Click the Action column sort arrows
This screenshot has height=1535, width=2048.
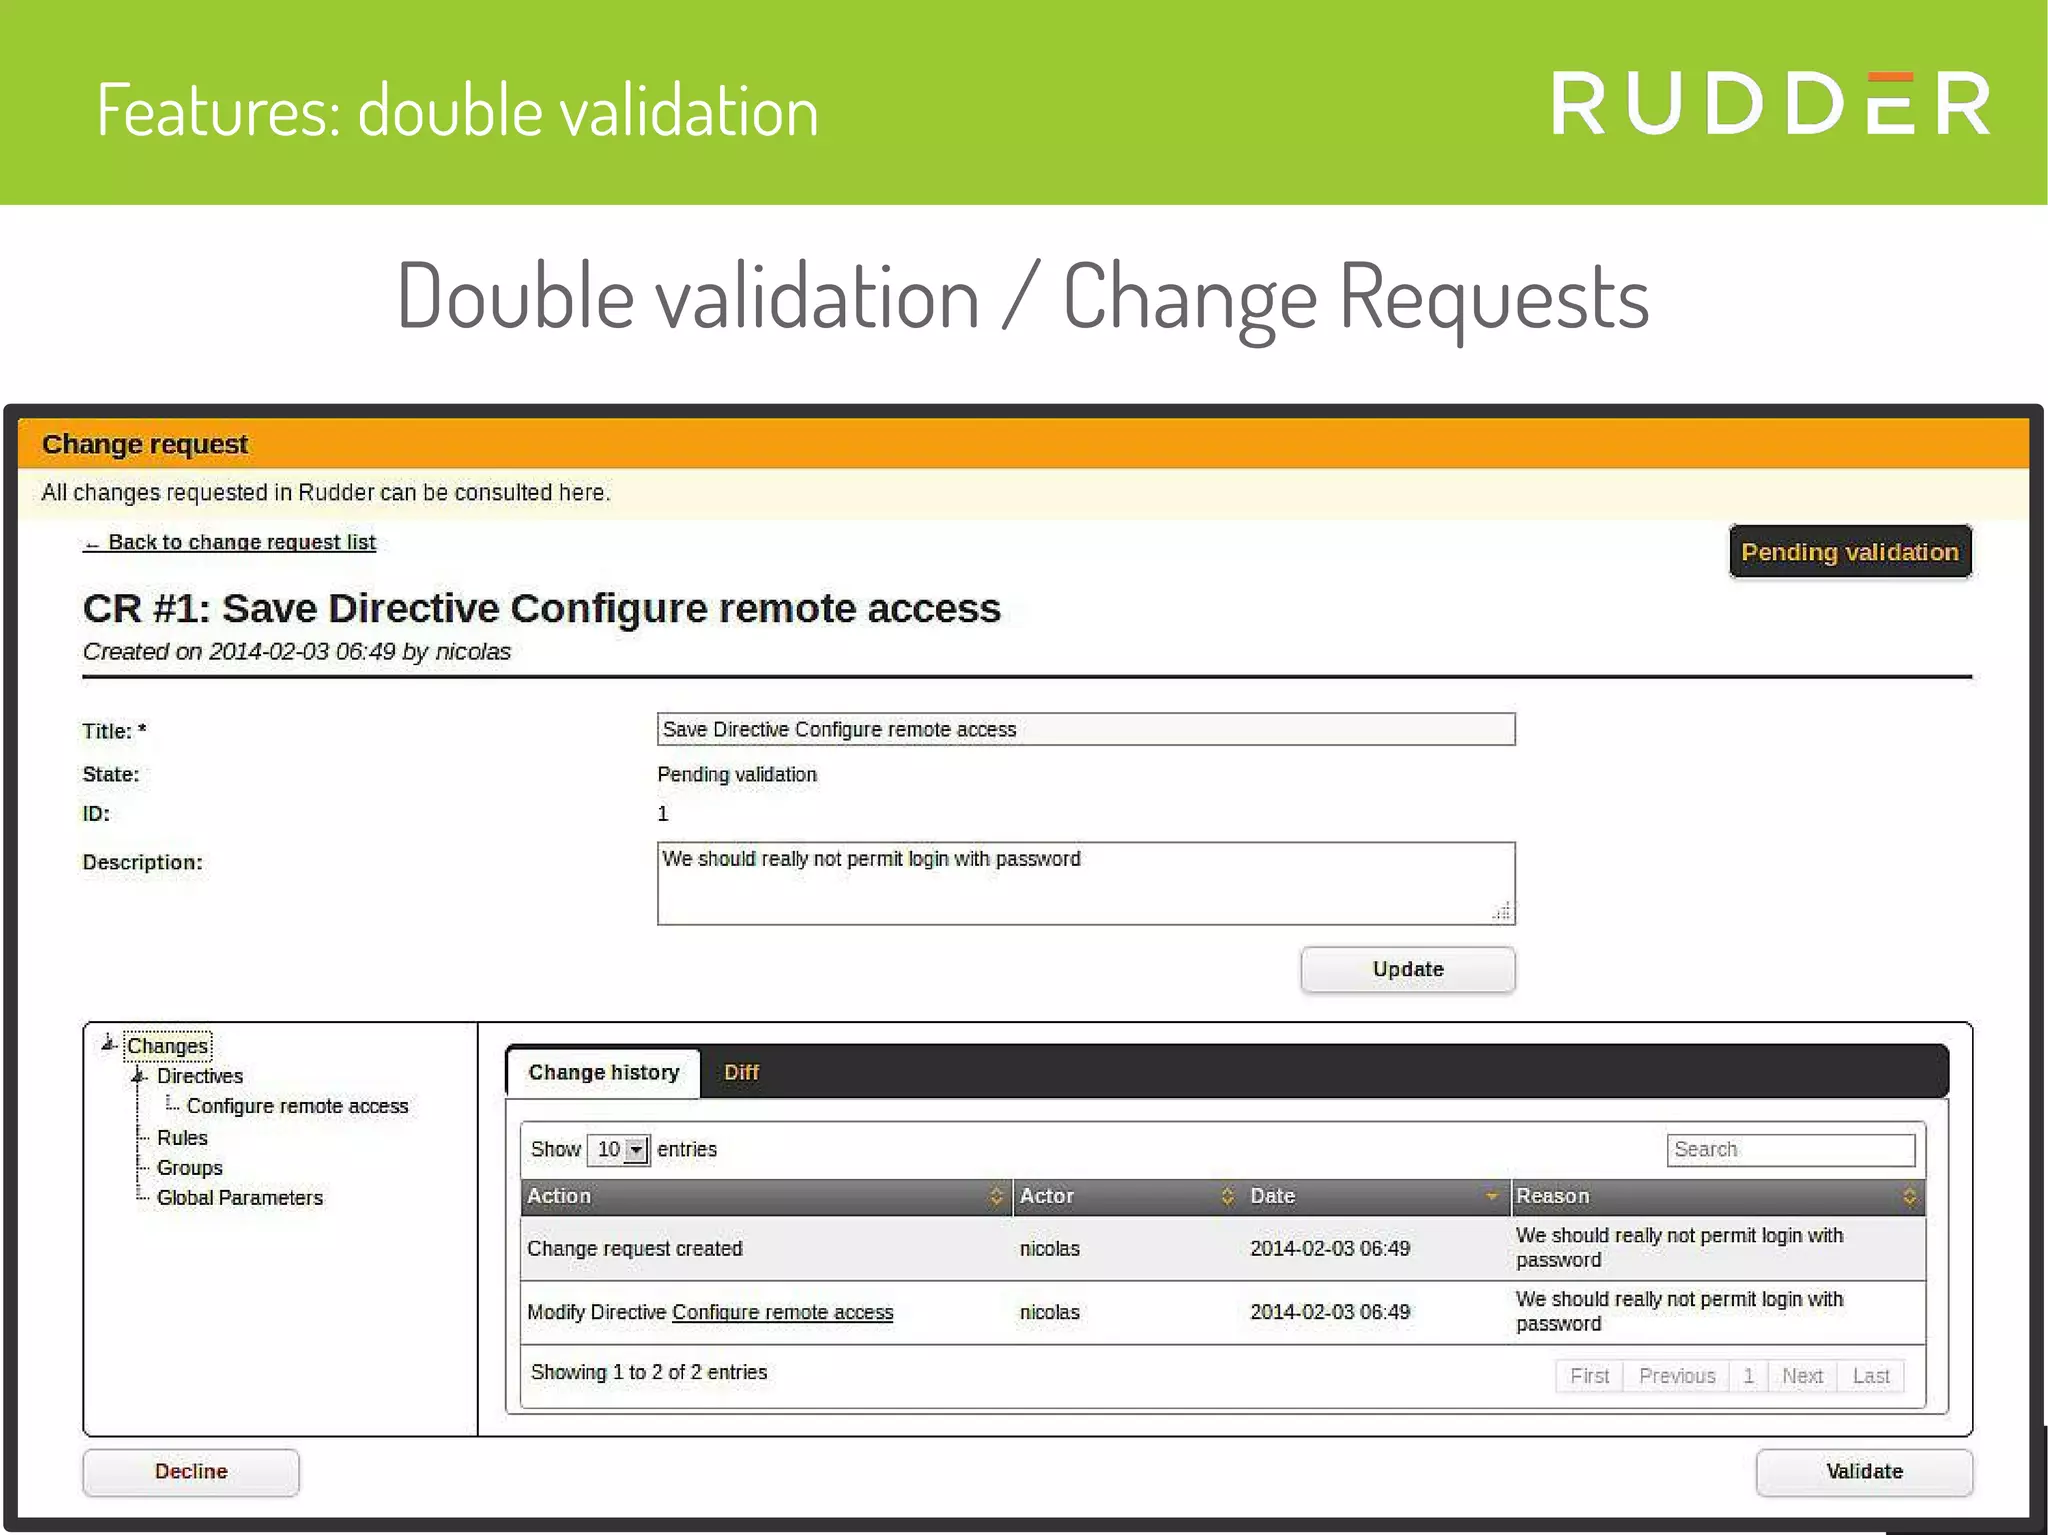click(995, 1196)
